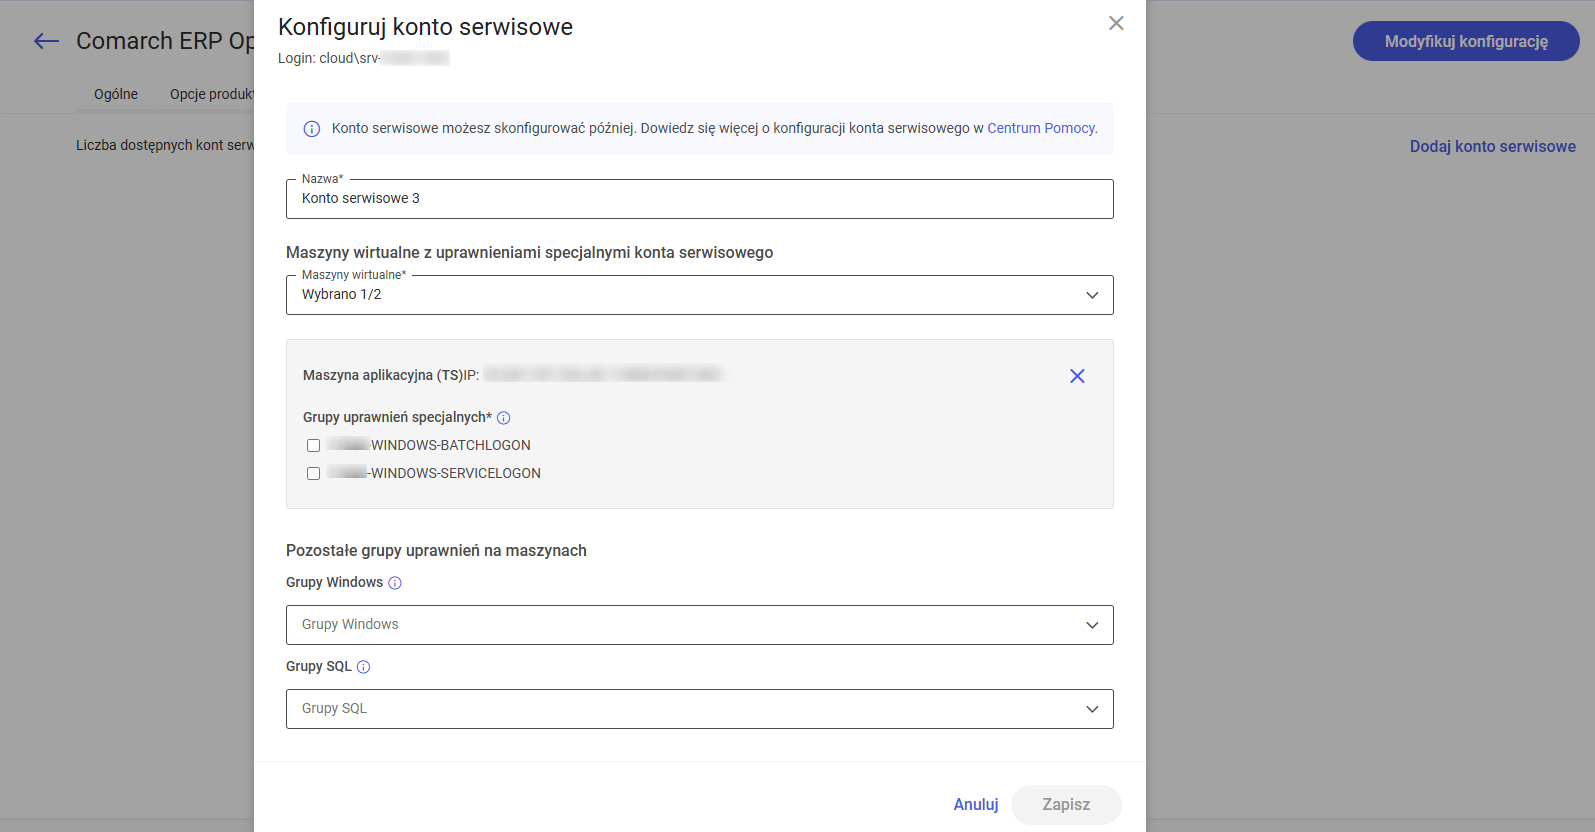Screen dimensions: 1595x832
Task: Enable the WINDOWS-BATCHLOGON checkbox
Action: click(x=314, y=446)
